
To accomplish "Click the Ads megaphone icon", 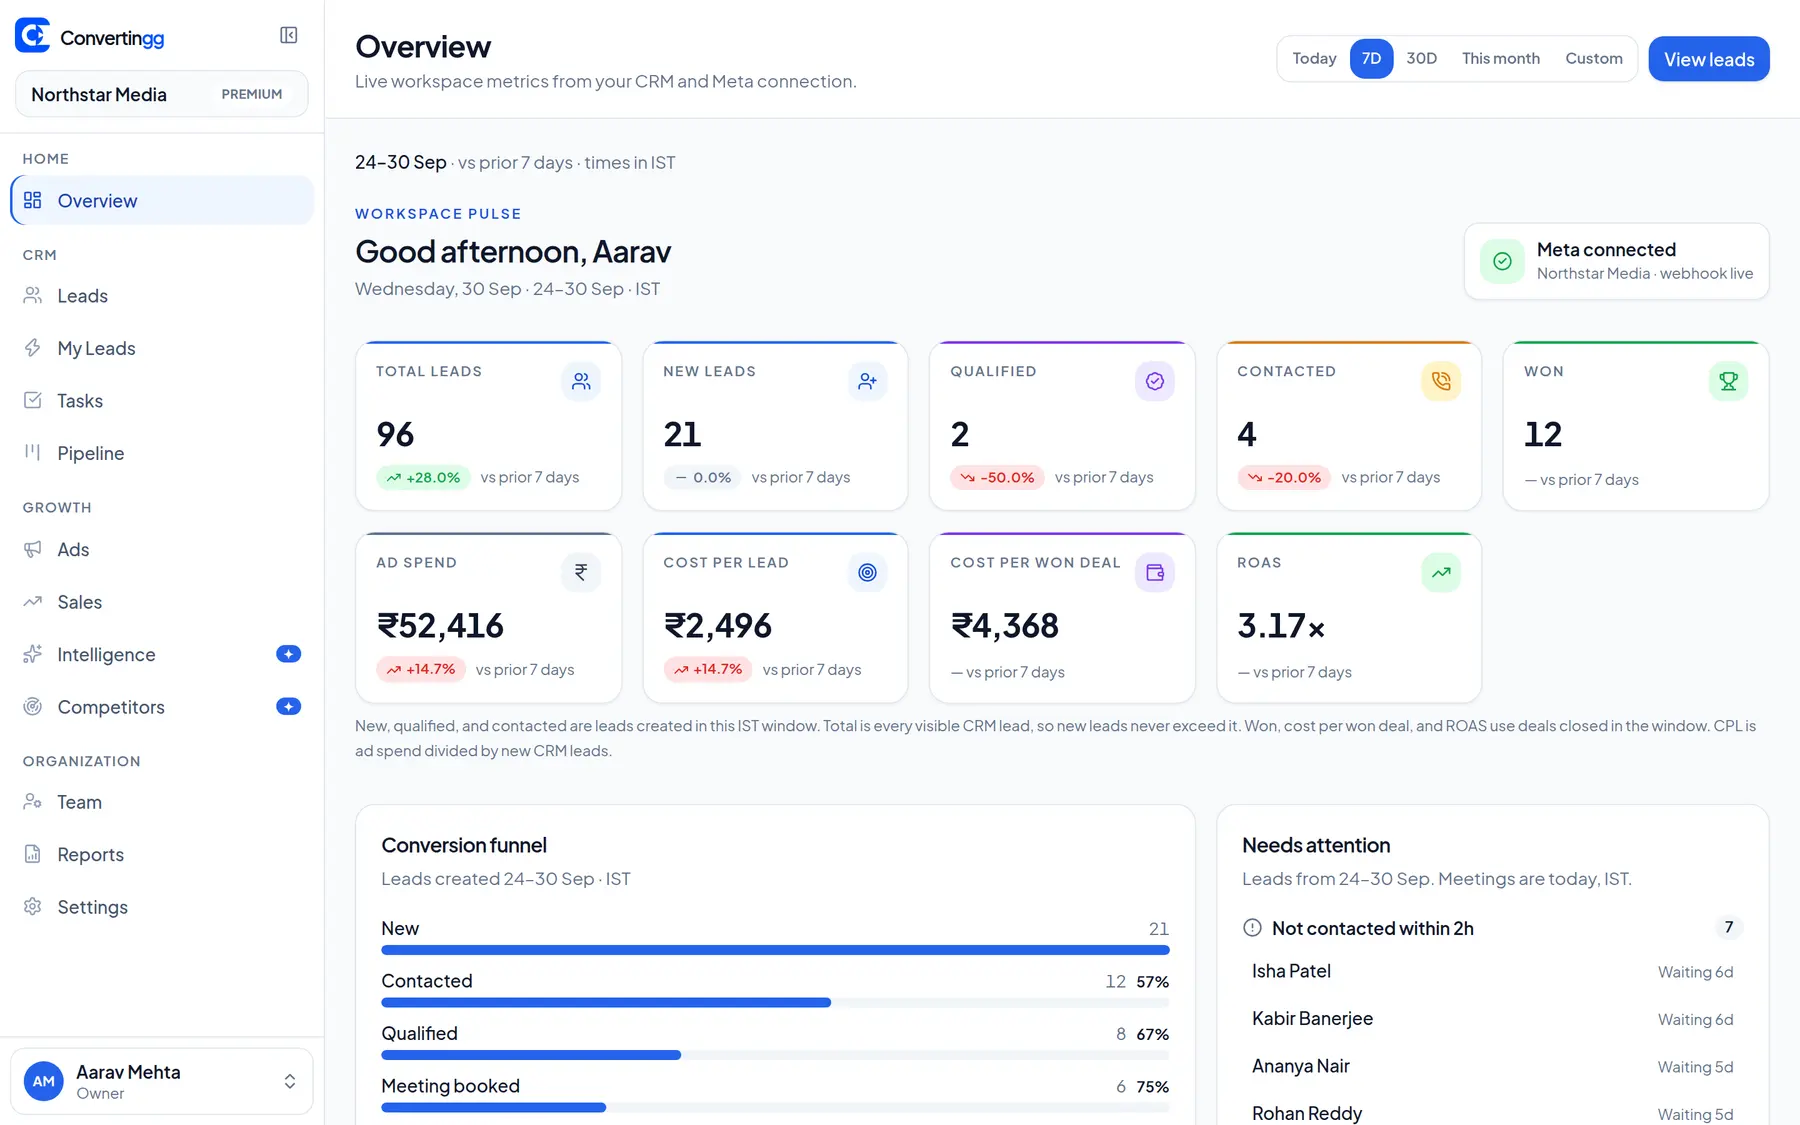I will click(x=33, y=549).
